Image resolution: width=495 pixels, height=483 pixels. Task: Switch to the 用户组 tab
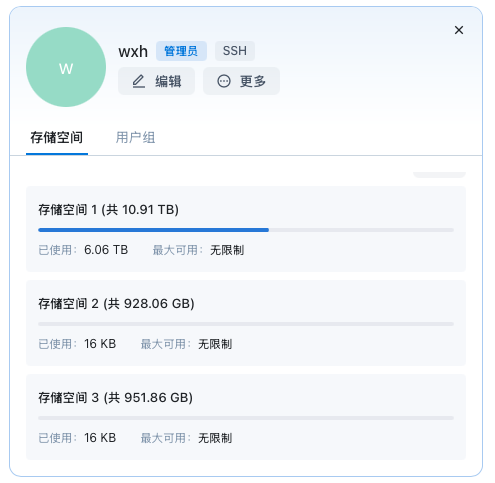tap(135, 137)
